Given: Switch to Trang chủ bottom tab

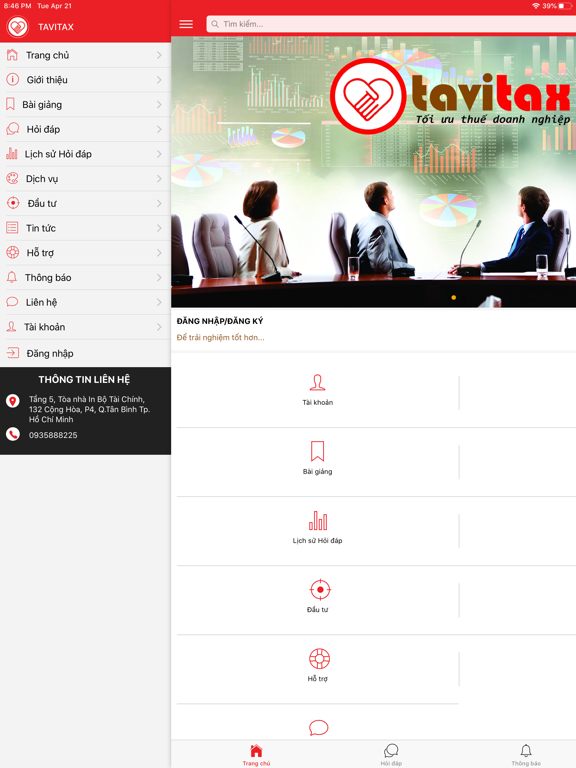Looking at the screenshot, I should coord(256,755).
